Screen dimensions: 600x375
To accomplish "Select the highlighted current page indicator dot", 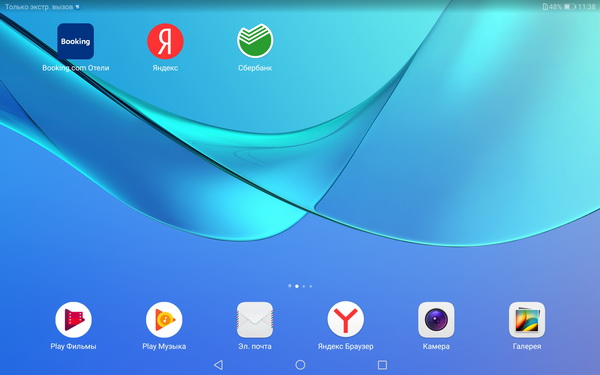I will click(x=297, y=286).
